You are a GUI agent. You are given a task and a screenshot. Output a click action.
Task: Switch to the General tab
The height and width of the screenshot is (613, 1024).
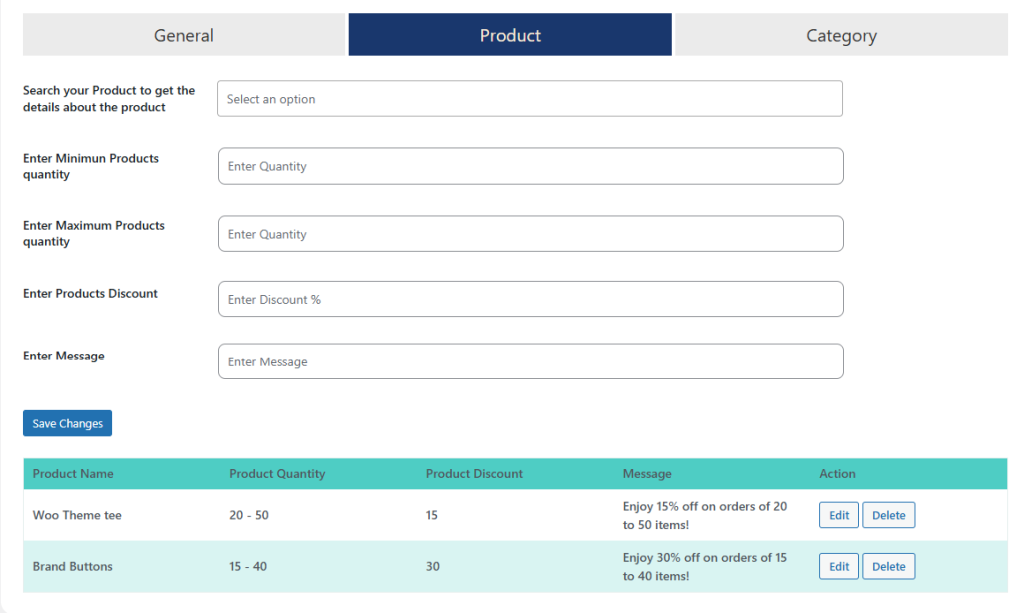(184, 35)
